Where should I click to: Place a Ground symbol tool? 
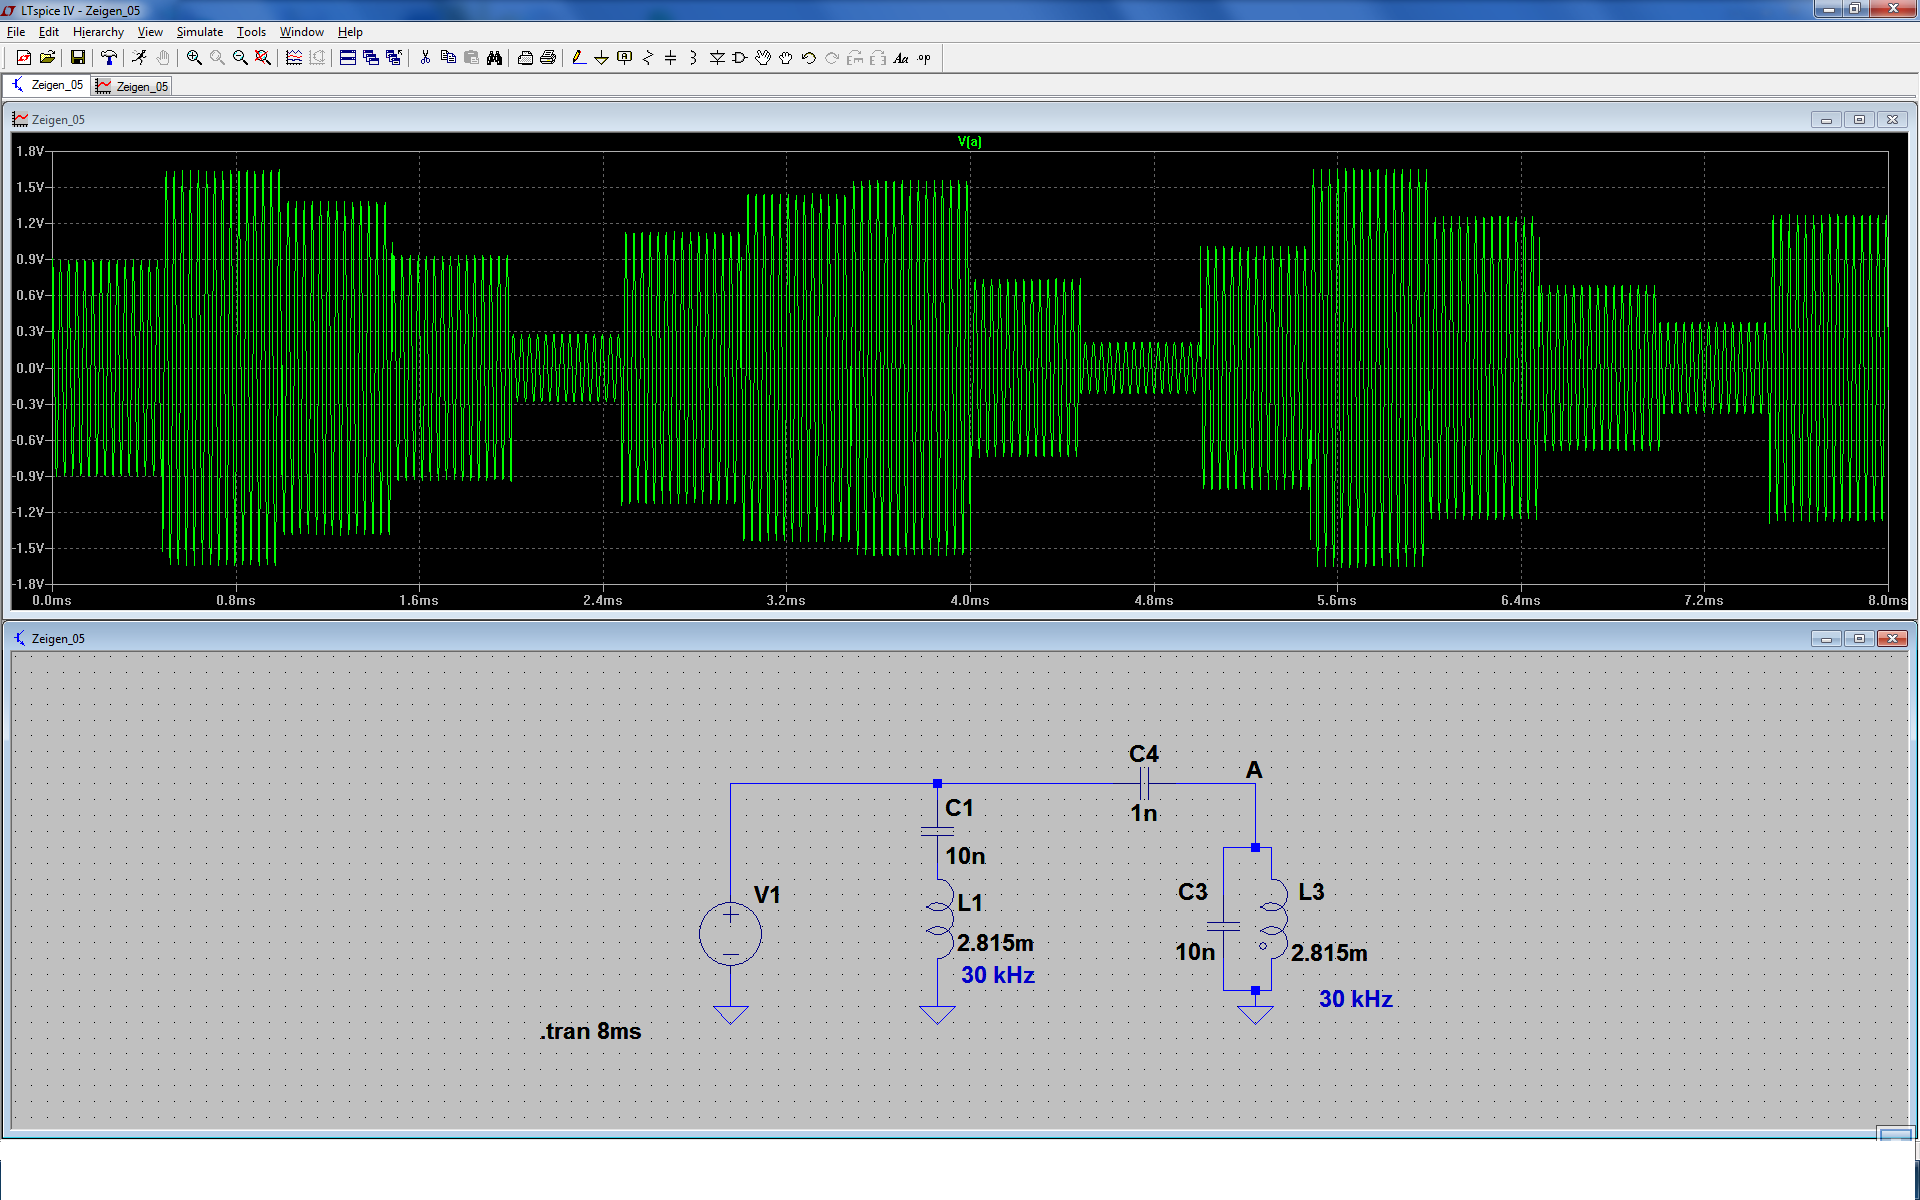[x=601, y=58]
